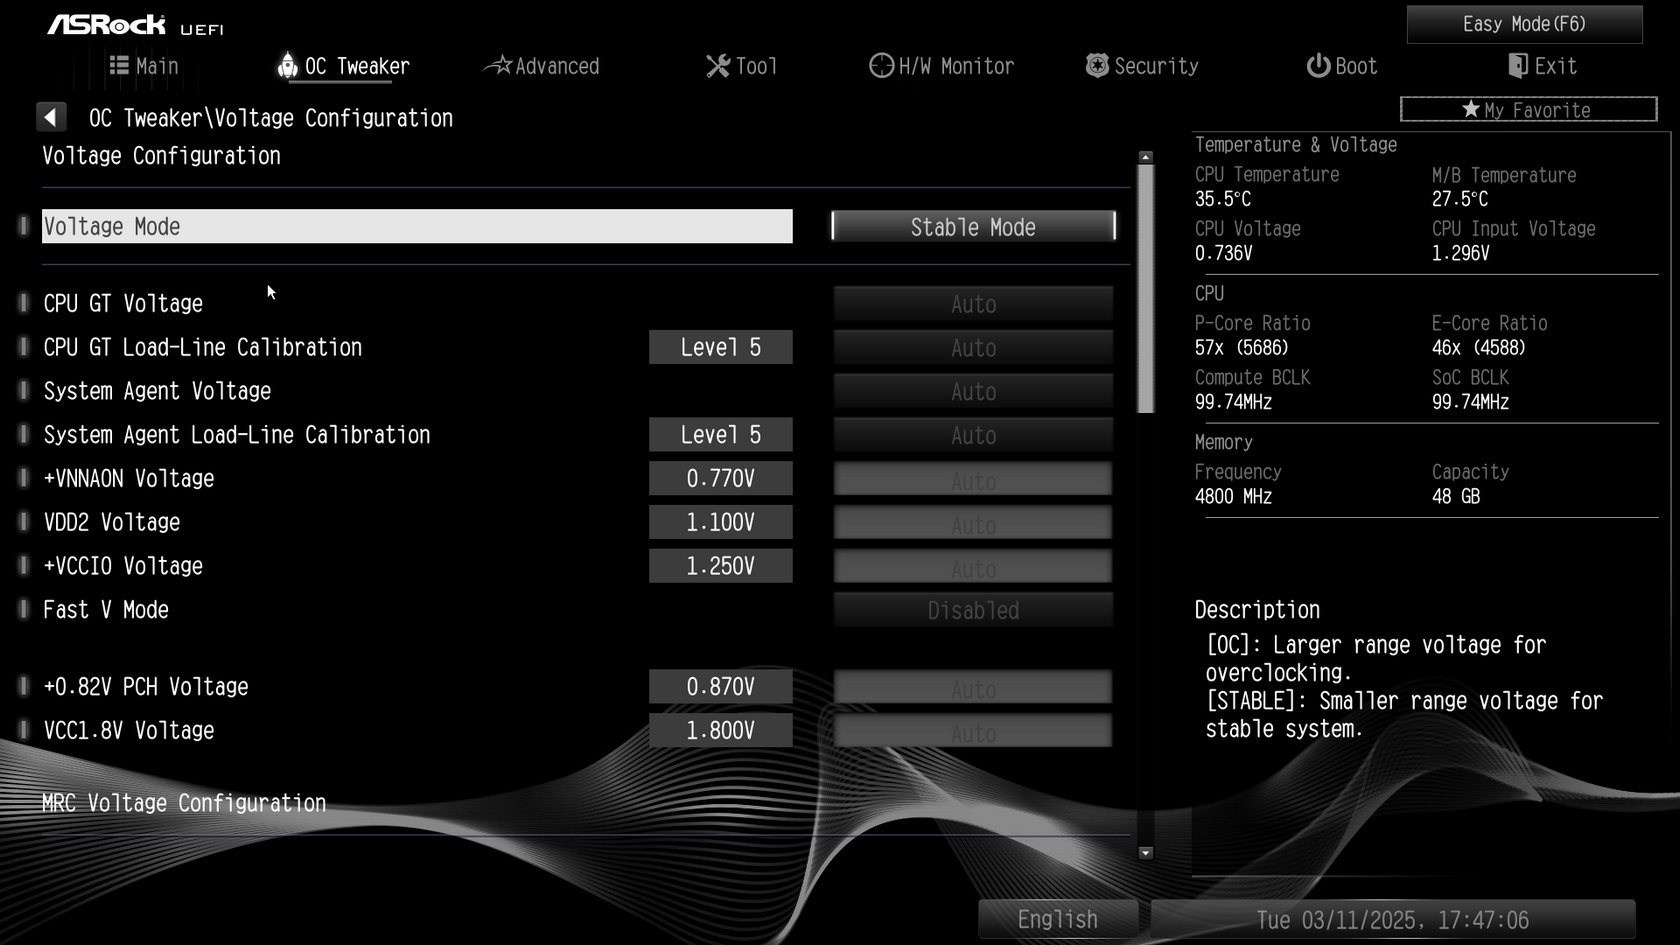This screenshot has height=945, width=1680.
Task: Click the H/W Monitor gauge icon
Action: pyautogui.click(x=881, y=65)
